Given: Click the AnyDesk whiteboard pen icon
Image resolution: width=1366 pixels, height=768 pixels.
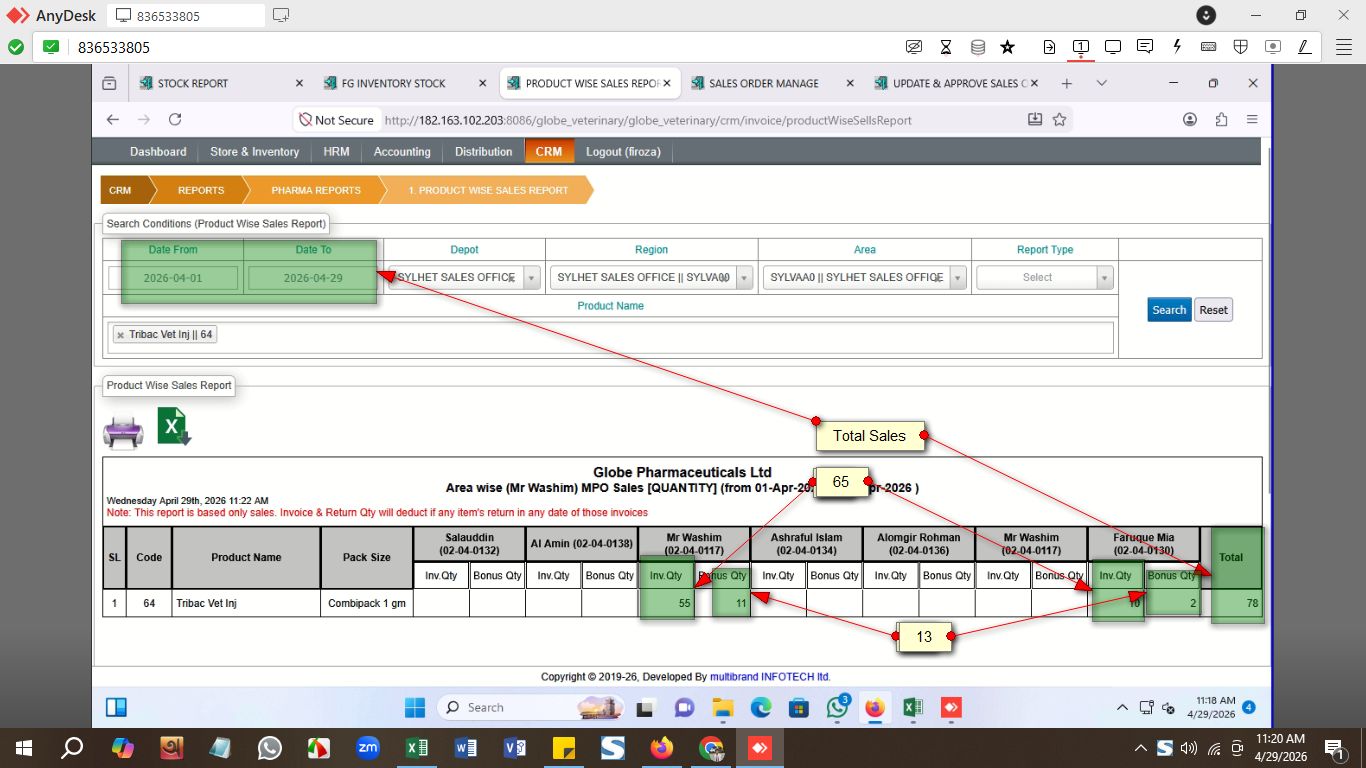Looking at the screenshot, I should (1305, 47).
